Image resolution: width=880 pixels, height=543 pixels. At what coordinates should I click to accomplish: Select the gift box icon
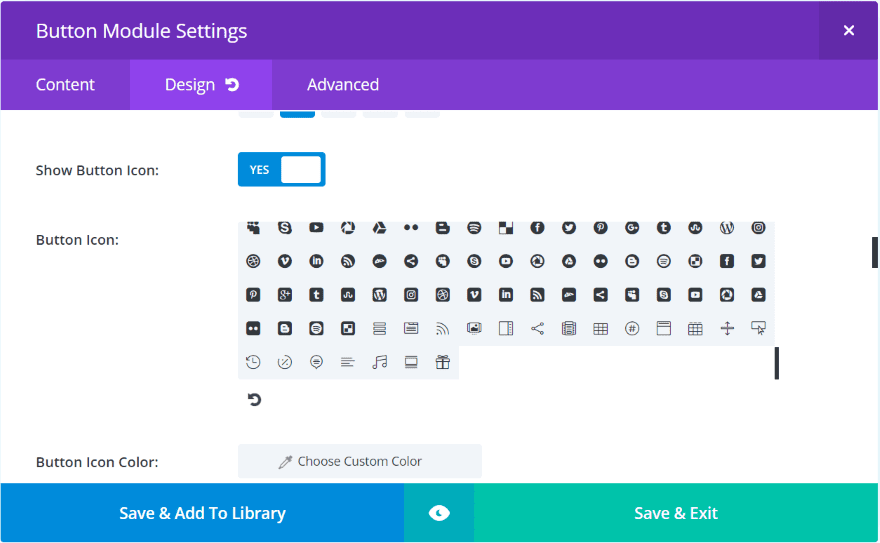pyautogui.click(x=443, y=362)
